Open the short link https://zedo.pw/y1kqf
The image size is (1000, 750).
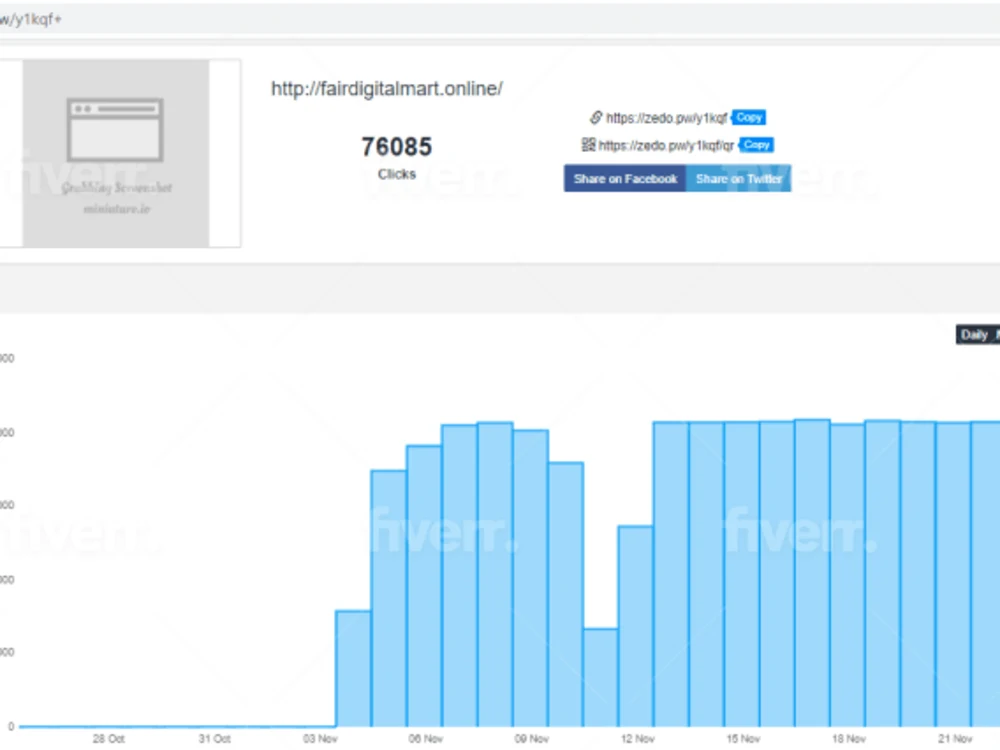click(x=666, y=118)
